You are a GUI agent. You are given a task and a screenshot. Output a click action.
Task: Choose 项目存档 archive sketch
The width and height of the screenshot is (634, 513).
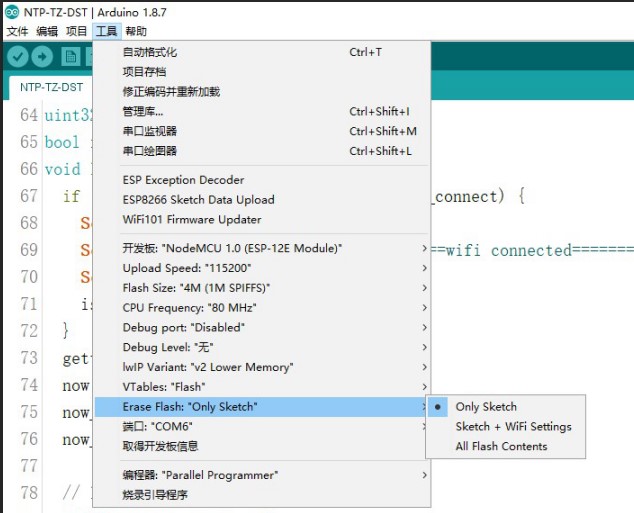coord(262,72)
